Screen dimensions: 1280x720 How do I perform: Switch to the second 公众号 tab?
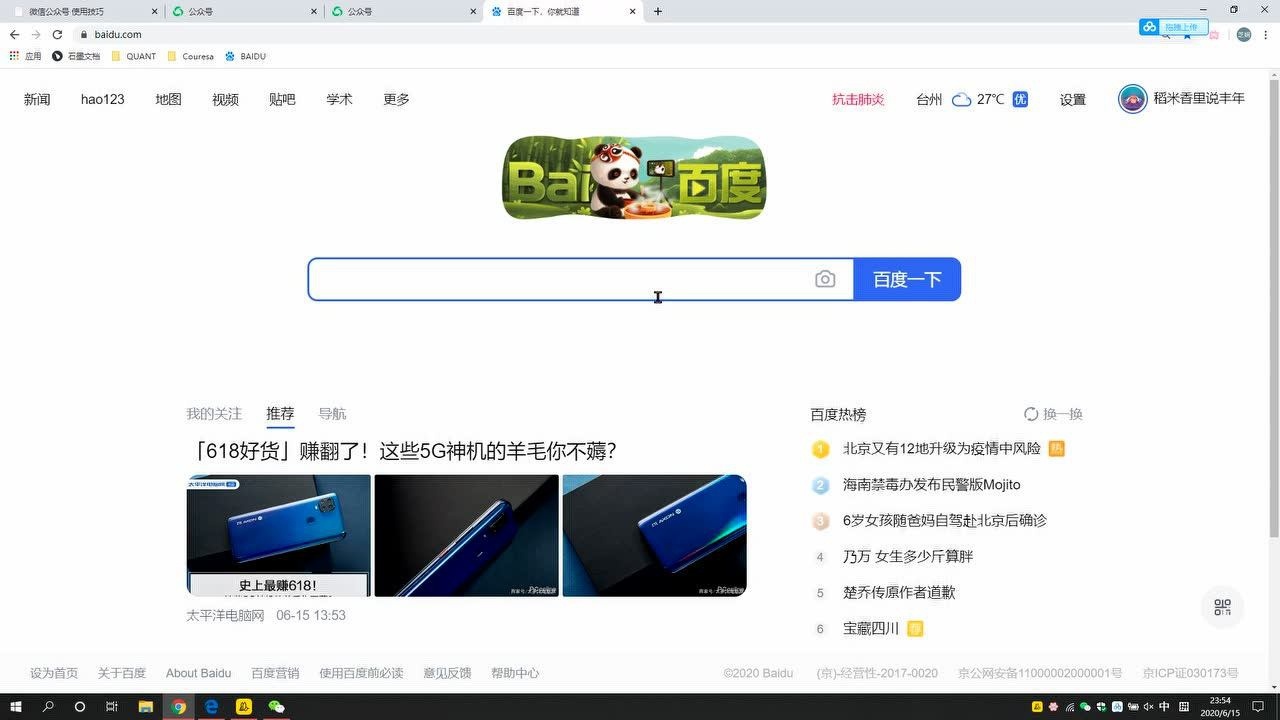[244, 12]
